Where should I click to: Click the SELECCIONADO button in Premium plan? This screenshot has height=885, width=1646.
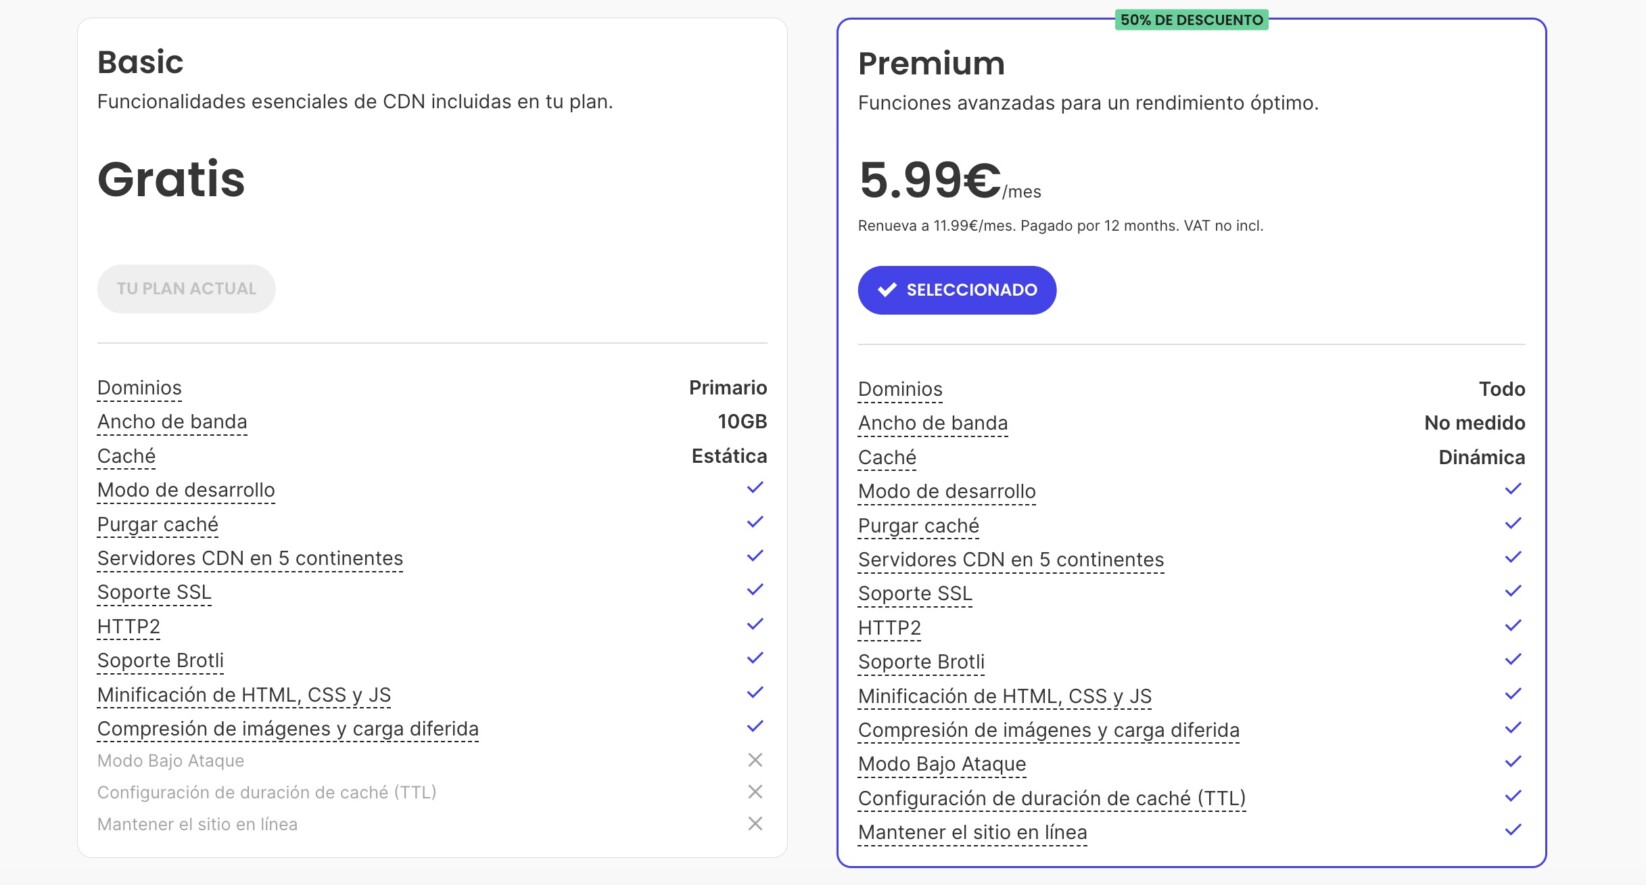pyautogui.click(x=957, y=290)
